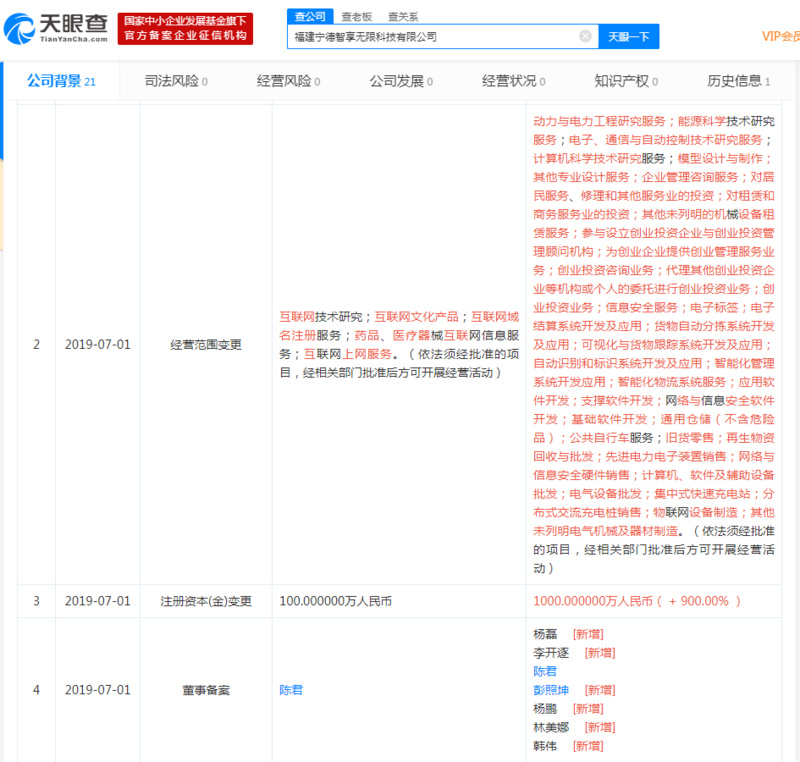Click the red 官方备案企业征信机构 banner
The image size is (800, 762).
pos(185,29)
